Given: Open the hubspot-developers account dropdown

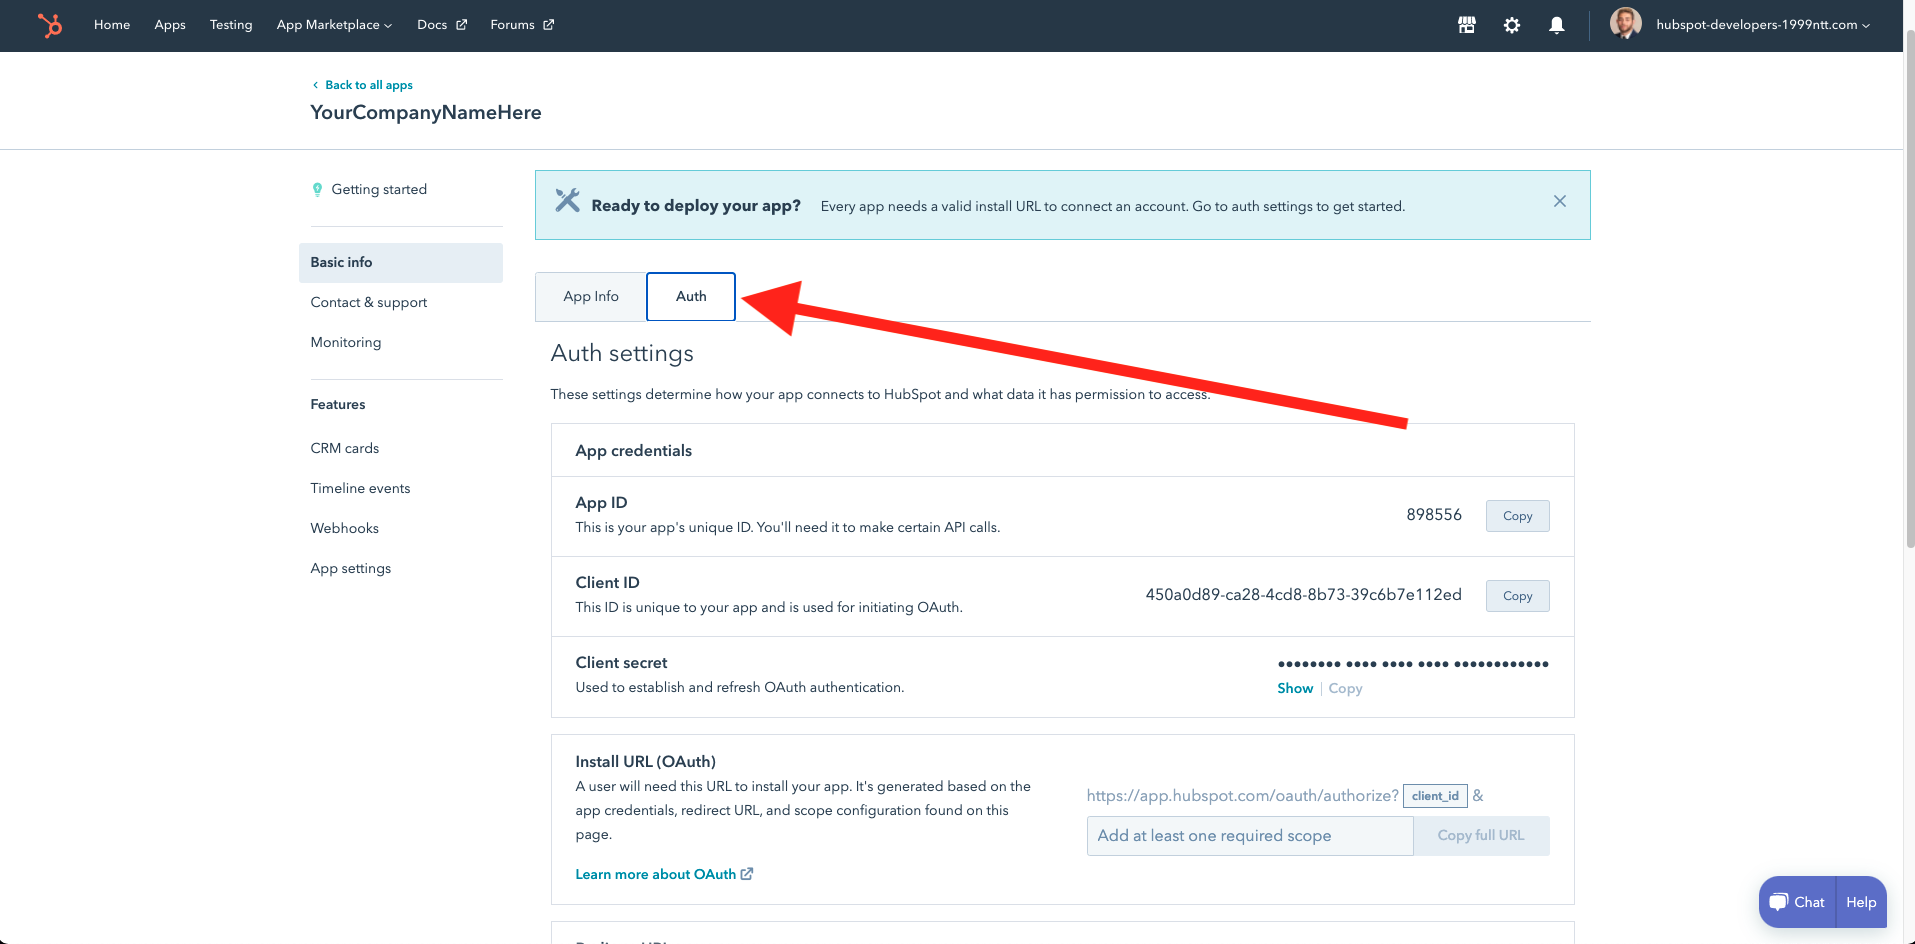Looking at the screenshot, I should tap(1763, 25).
